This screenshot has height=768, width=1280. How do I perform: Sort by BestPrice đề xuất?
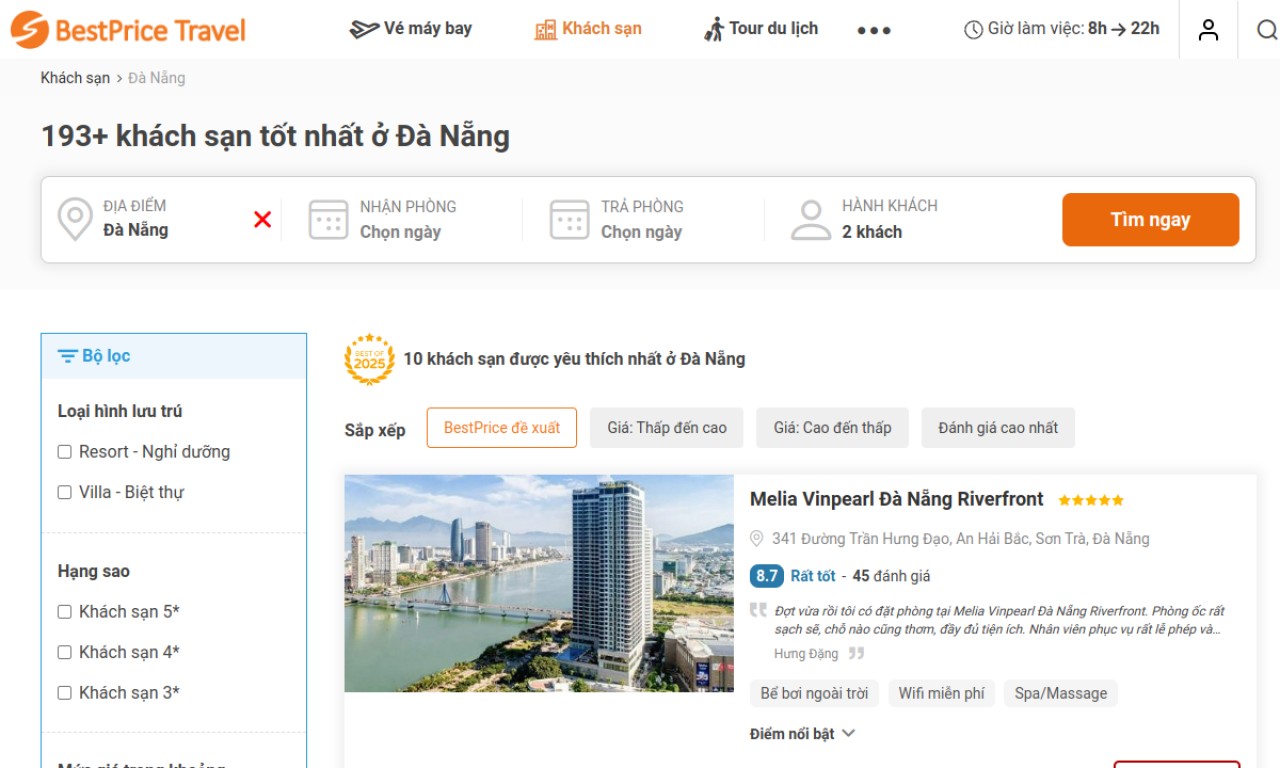(x=502, y=428)
